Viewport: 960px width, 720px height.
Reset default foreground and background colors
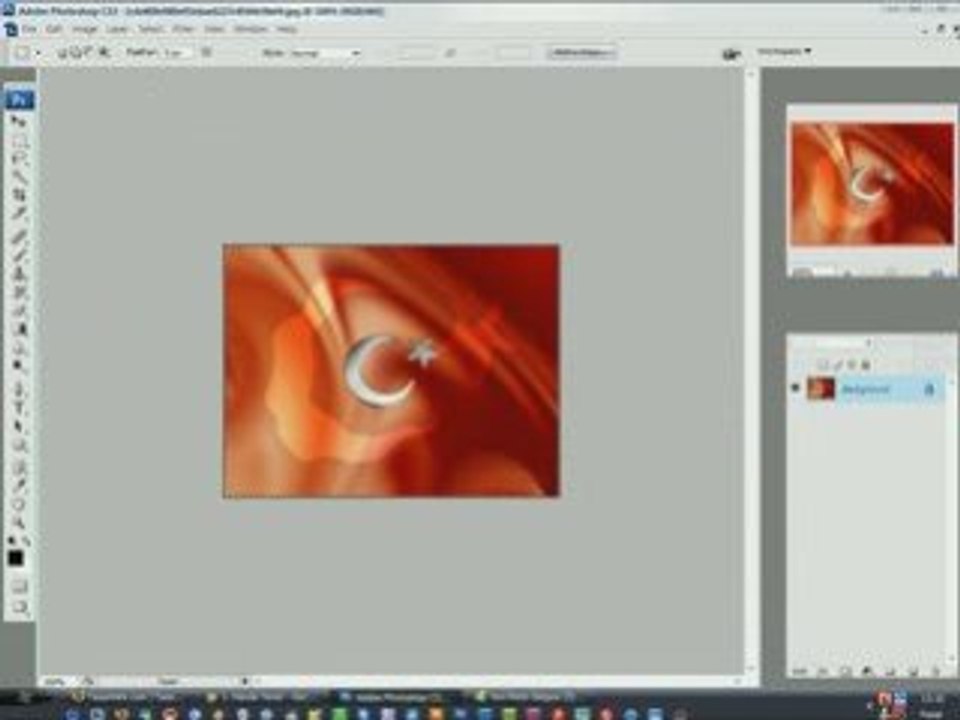(x=12, y=541)
